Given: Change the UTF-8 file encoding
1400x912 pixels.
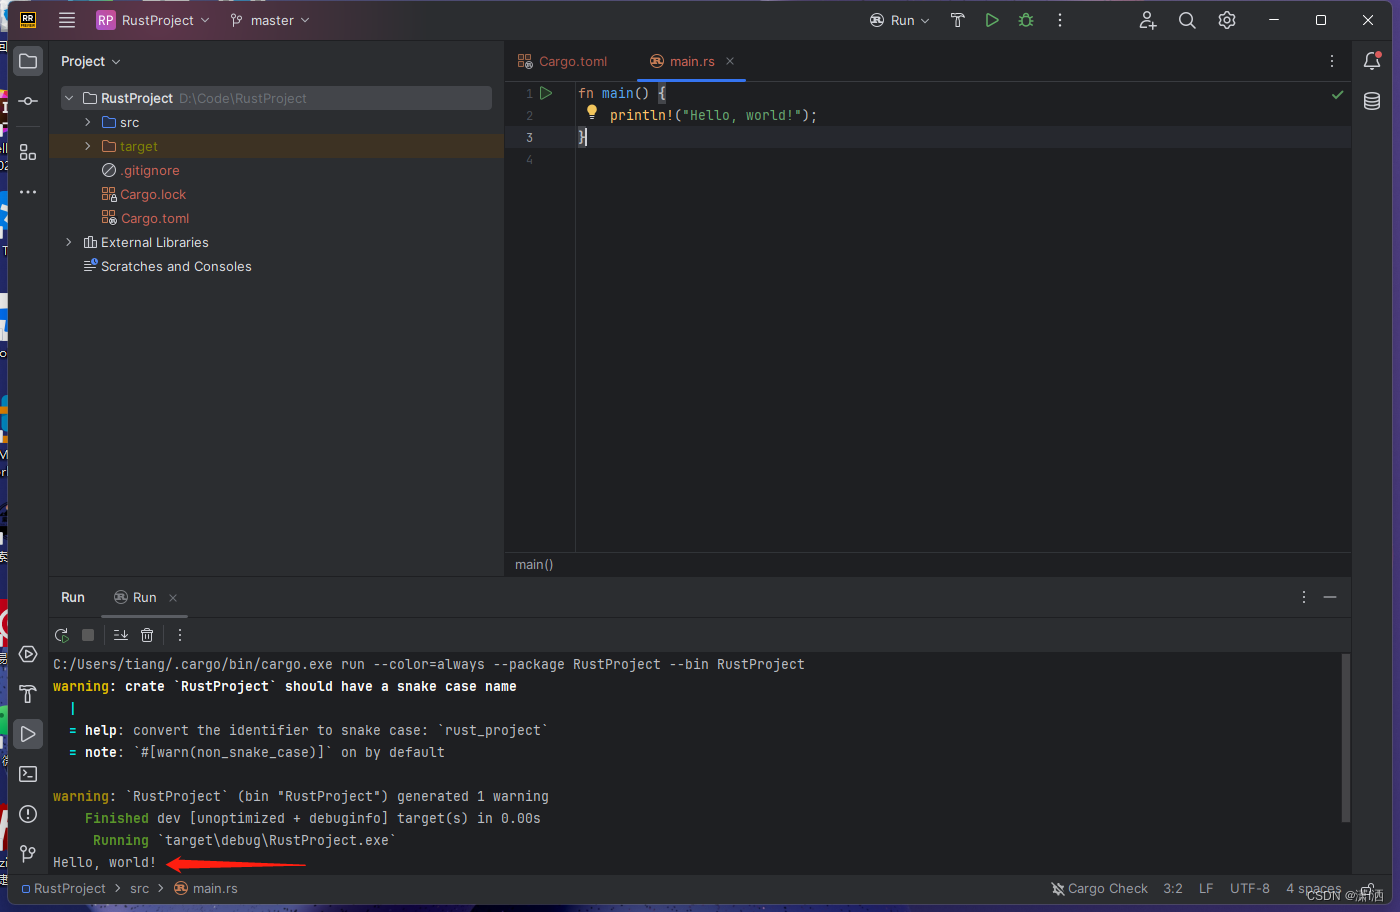Looking at the screenshot, I should pyautogui.click(x=1250, y=888).
